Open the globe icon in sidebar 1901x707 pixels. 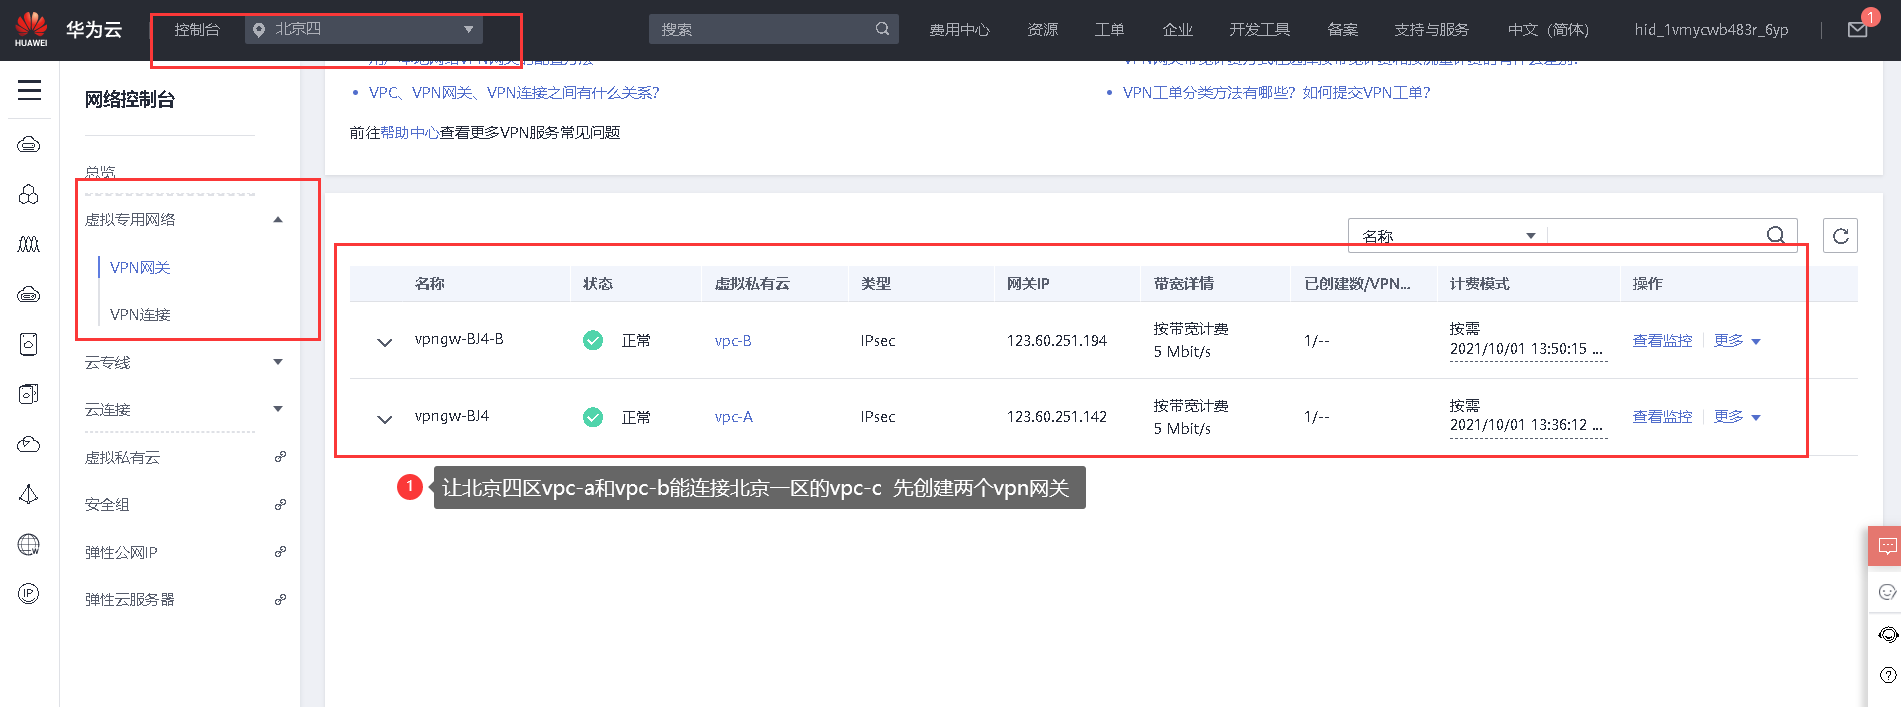(x=29, y=544)
